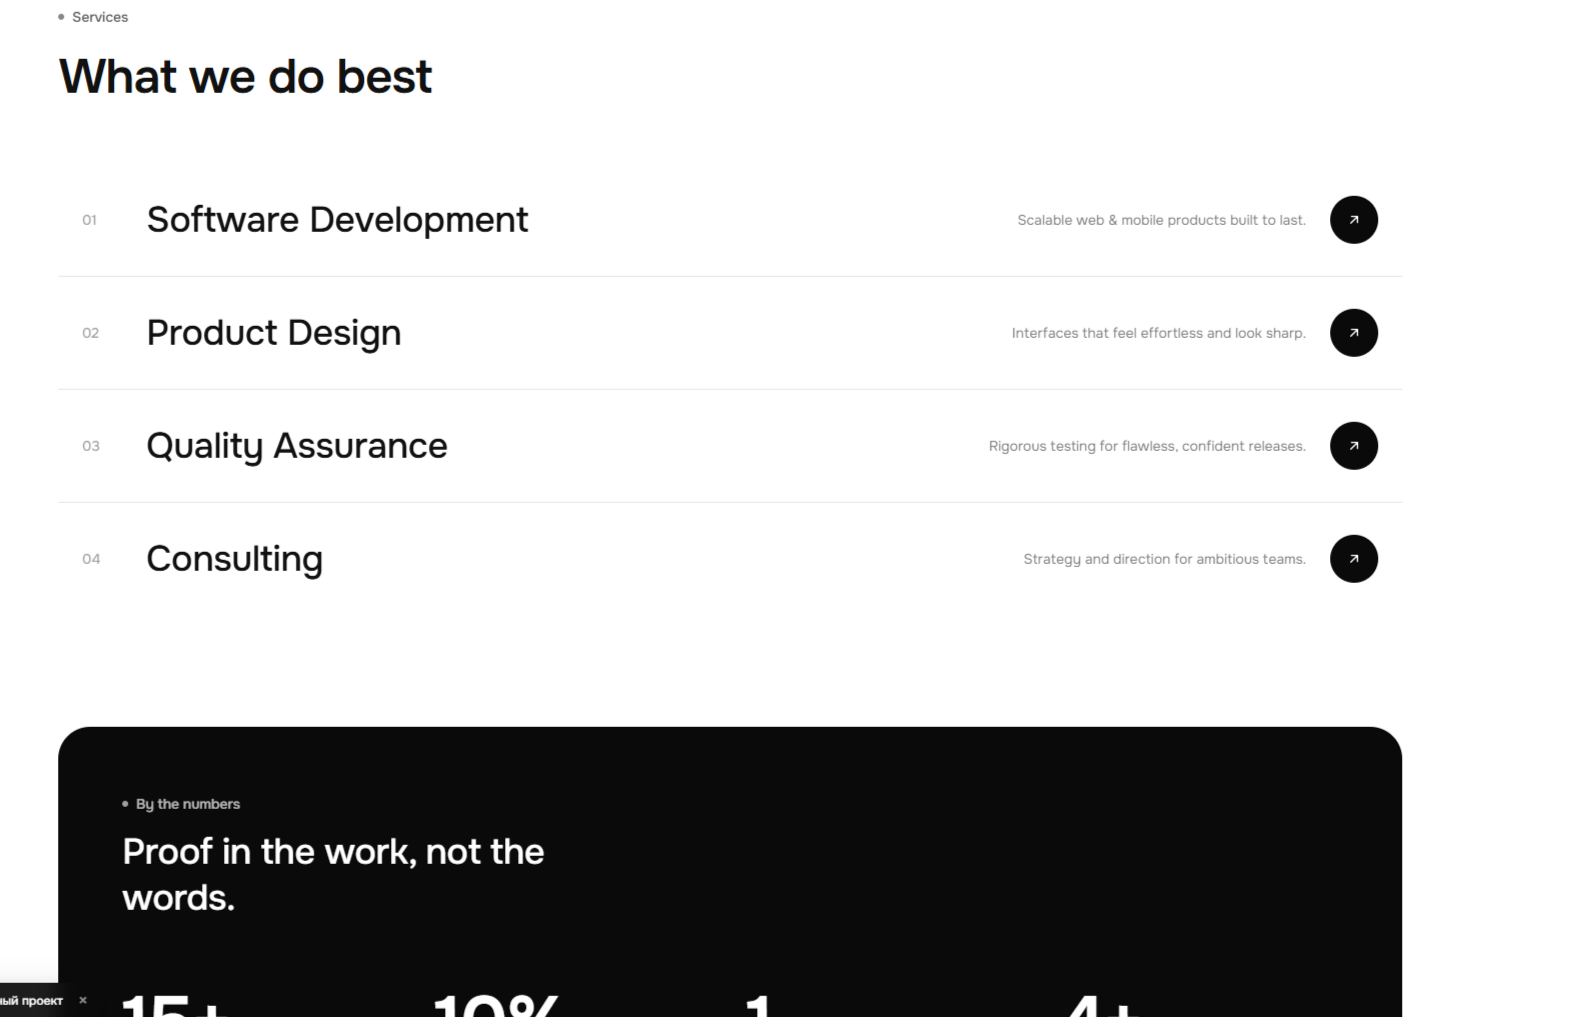Open the Quality Assurance service title
1582x1017 pixels.
(x=296, y=446)
